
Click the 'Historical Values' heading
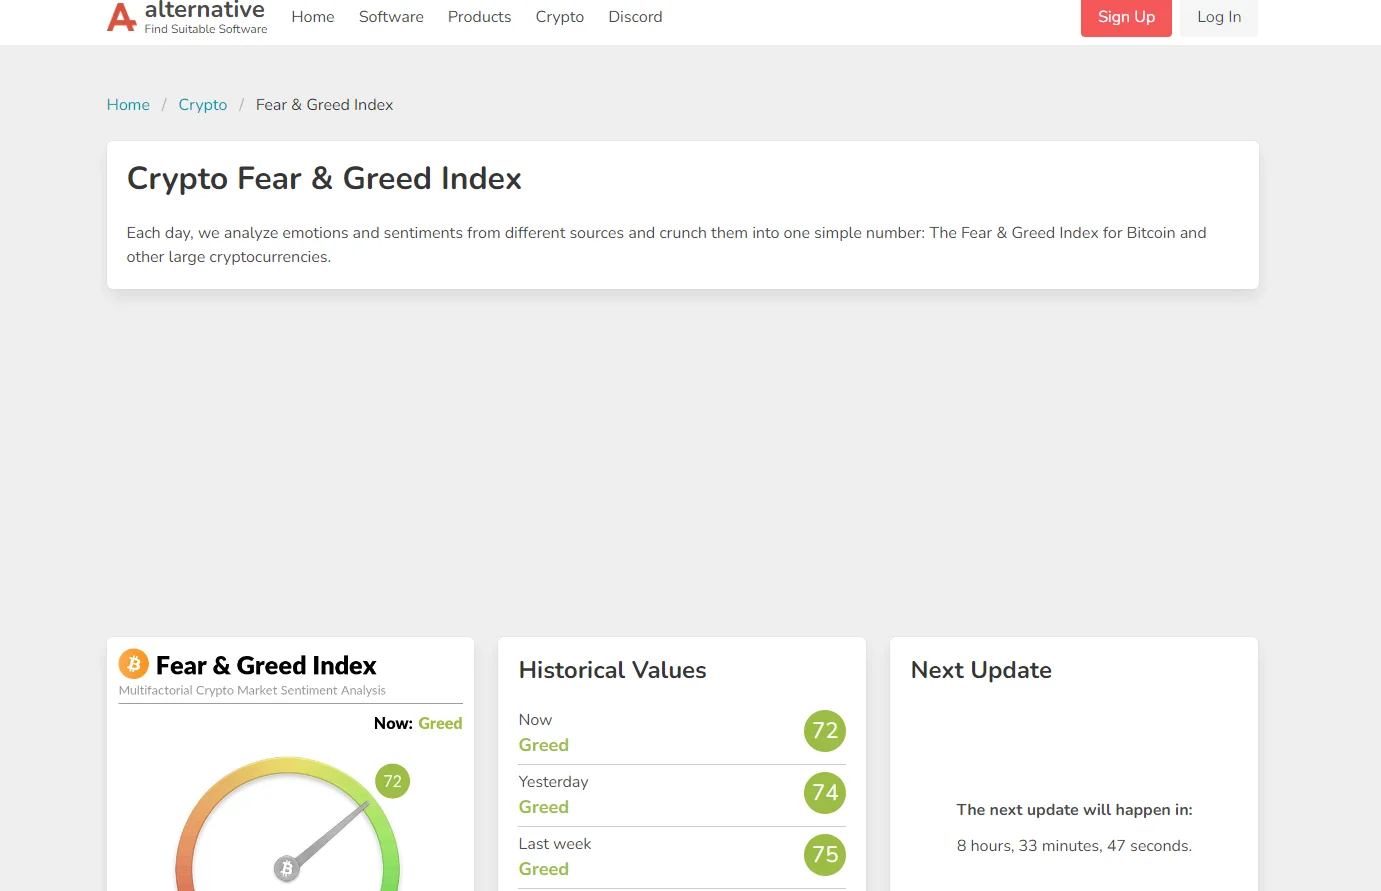tap(612, 670)
